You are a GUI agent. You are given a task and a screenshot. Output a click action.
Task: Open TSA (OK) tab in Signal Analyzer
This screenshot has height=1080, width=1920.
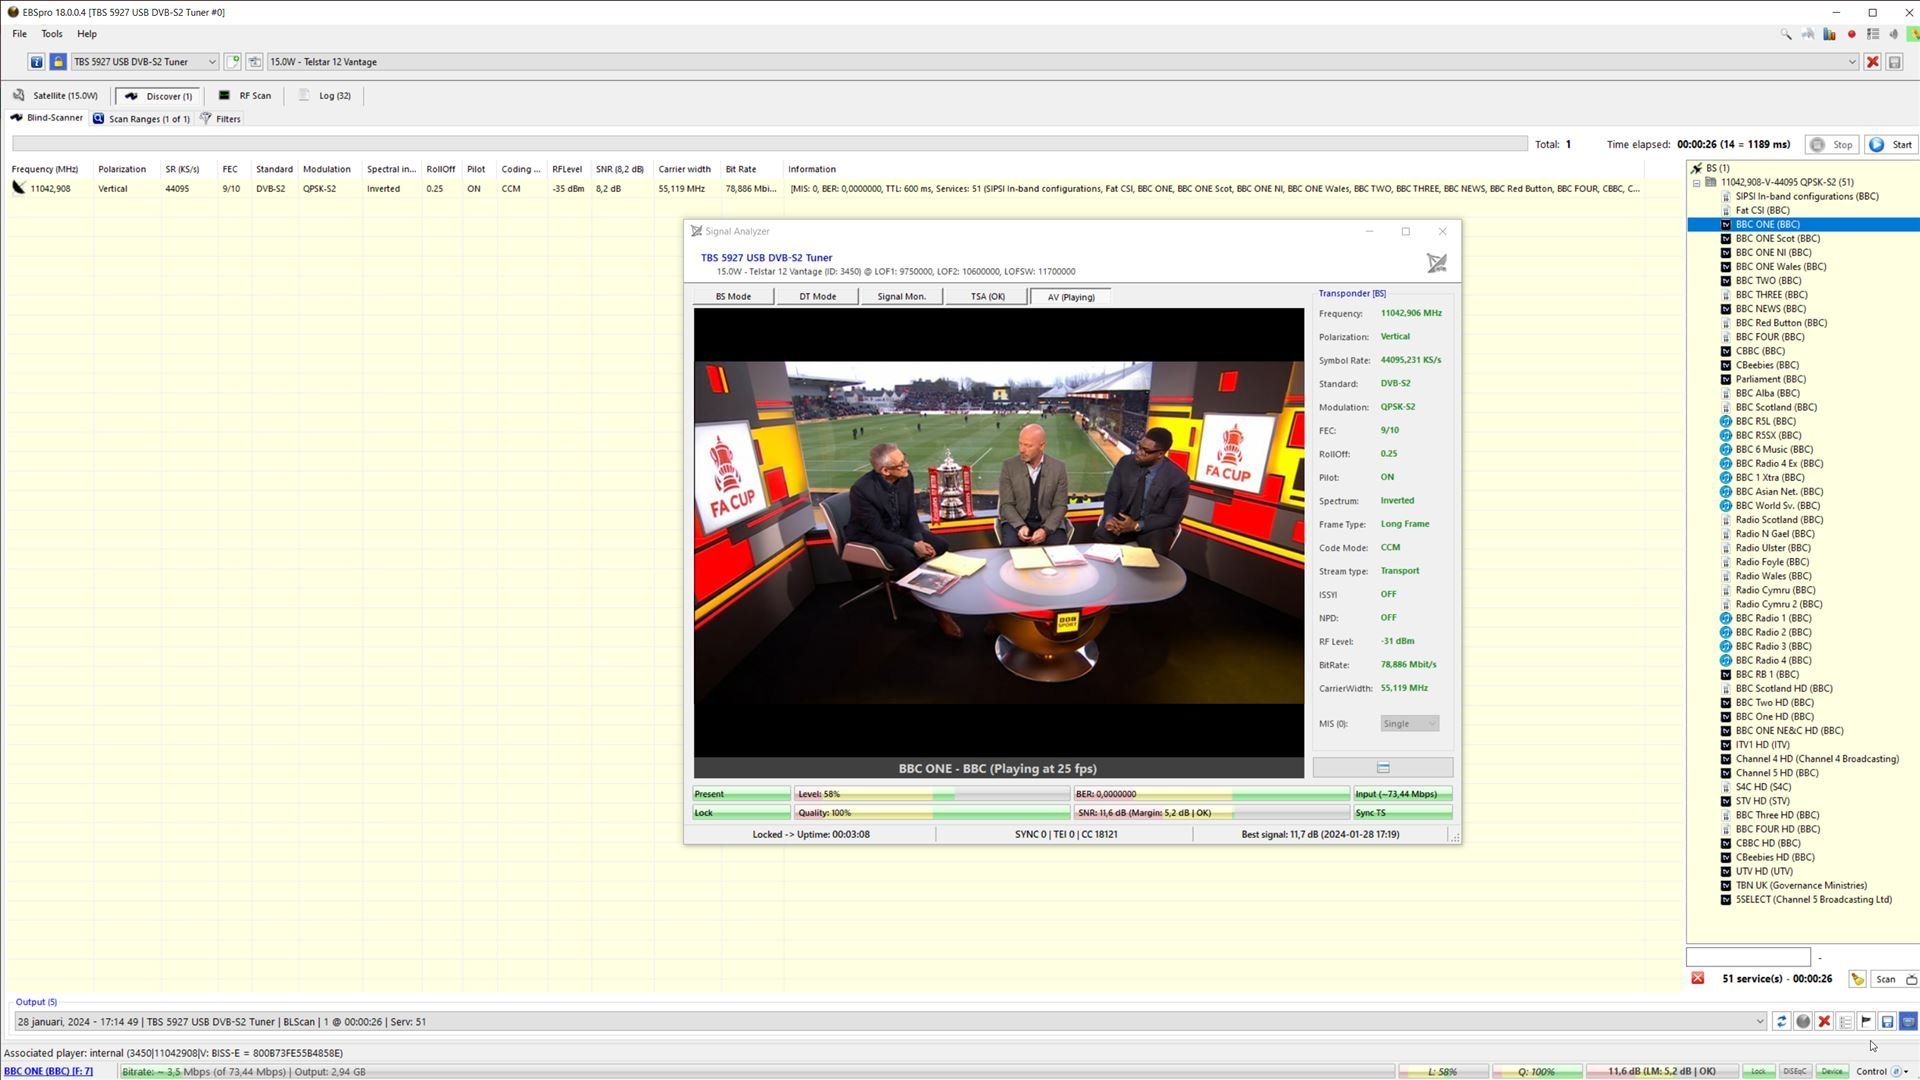[x=987, y=297]
